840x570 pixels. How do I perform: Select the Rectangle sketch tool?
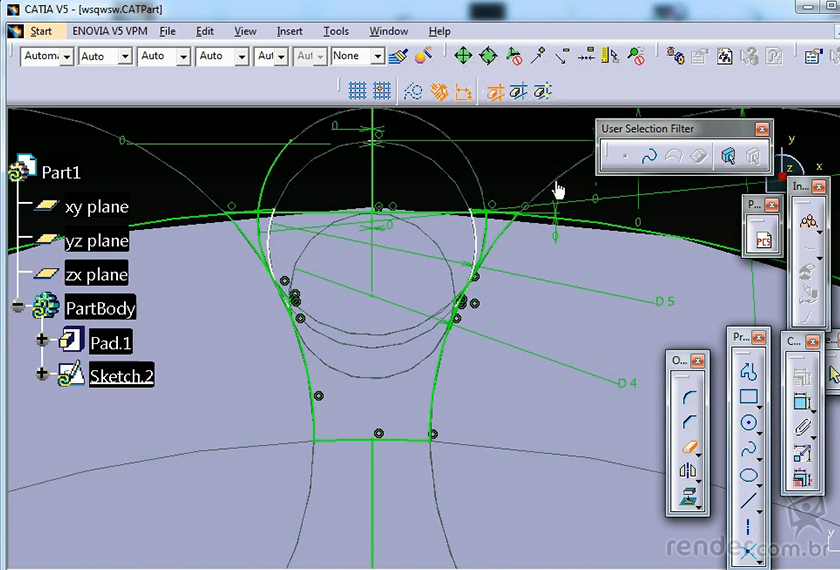[x=748, y=397]
